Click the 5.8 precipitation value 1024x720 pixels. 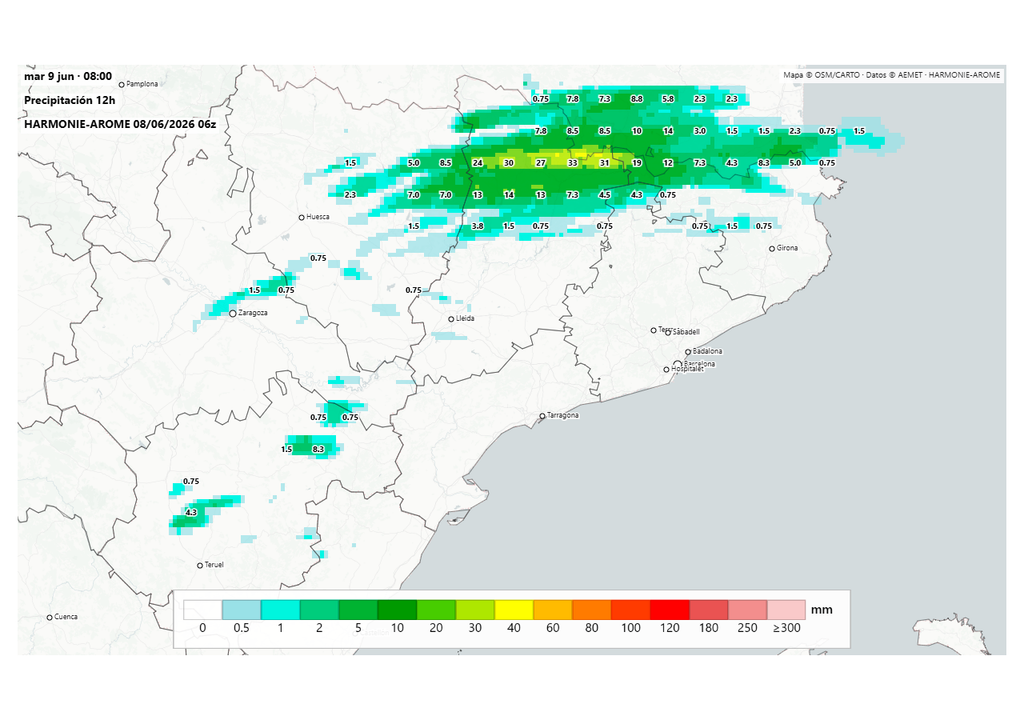[668, 99]
